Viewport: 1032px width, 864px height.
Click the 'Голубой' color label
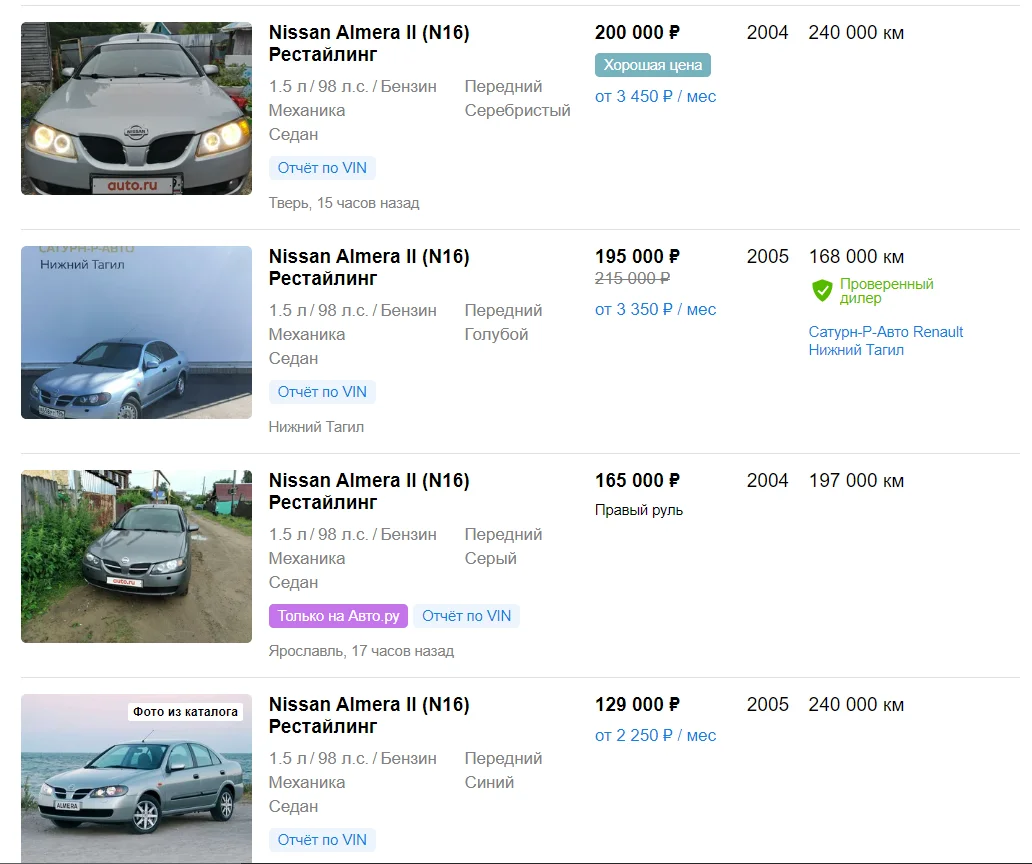click(x=496, y=334)
